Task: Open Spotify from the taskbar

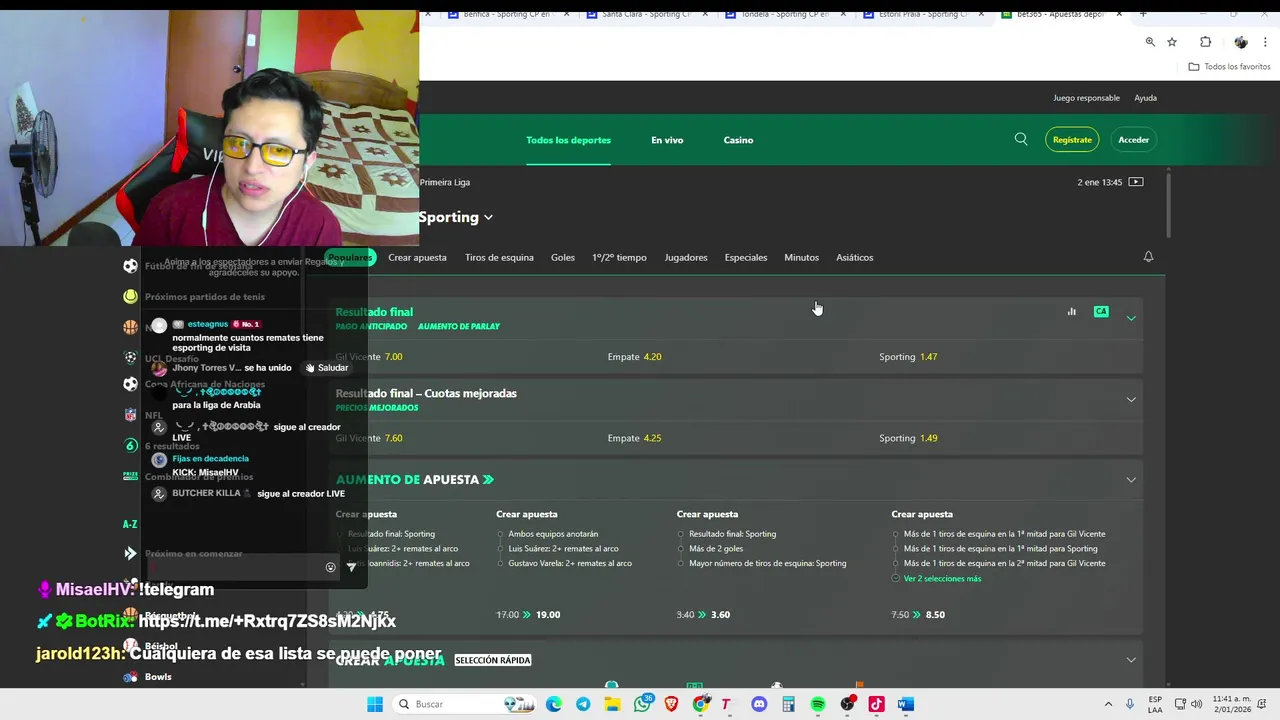Action: (818, 704)
